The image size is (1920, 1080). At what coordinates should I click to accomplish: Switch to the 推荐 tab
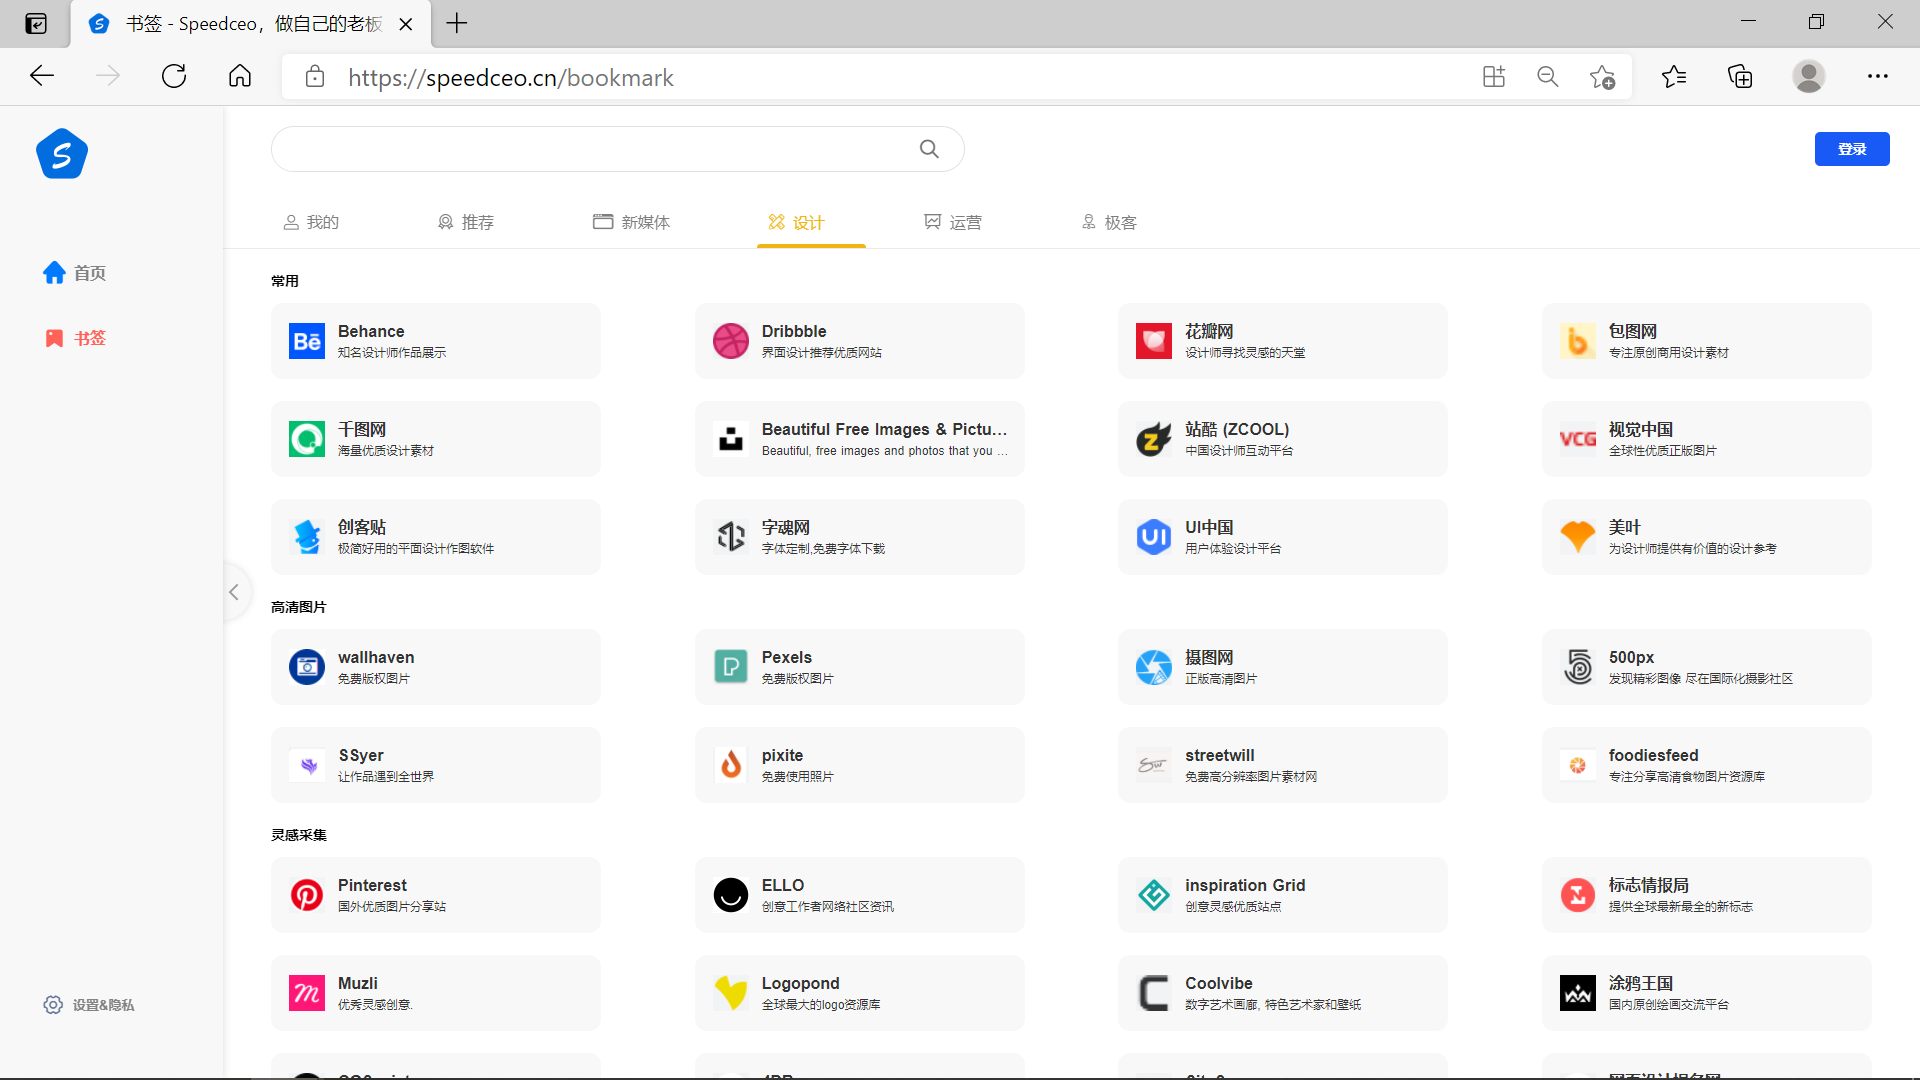click(466, 222)
